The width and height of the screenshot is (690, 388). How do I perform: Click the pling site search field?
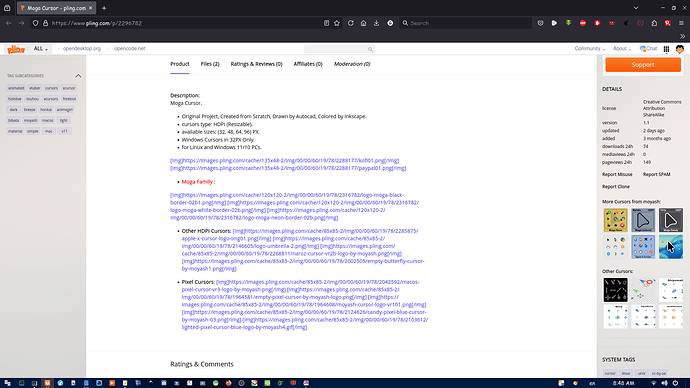[339, 49]
